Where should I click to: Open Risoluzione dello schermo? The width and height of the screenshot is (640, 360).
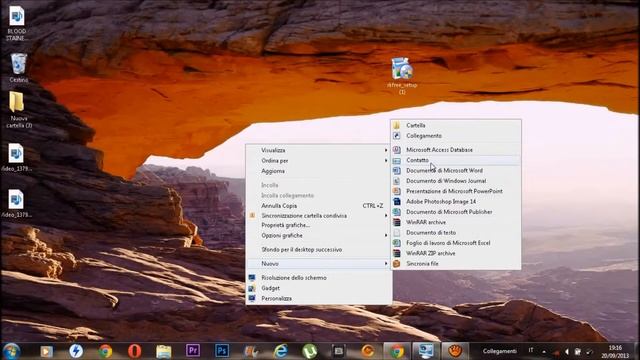tap(318, 278)
